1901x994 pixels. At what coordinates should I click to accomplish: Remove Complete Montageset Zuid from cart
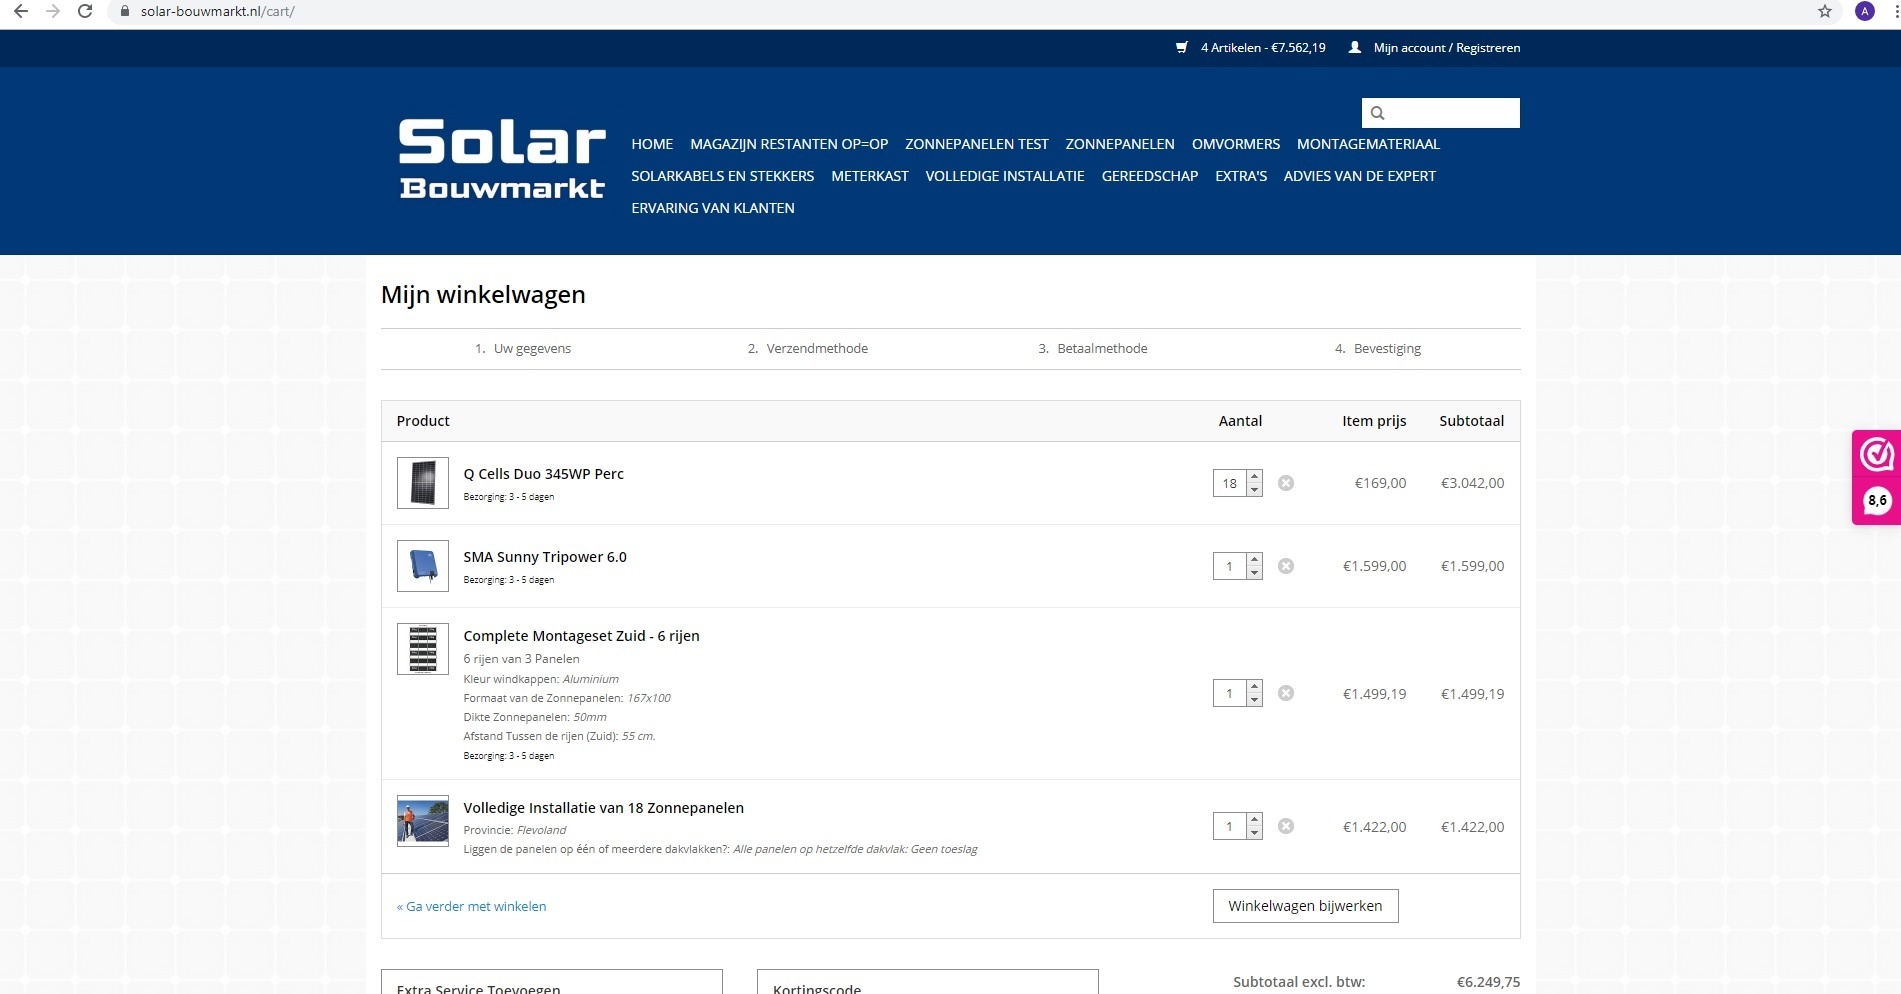click(1286, 693)
